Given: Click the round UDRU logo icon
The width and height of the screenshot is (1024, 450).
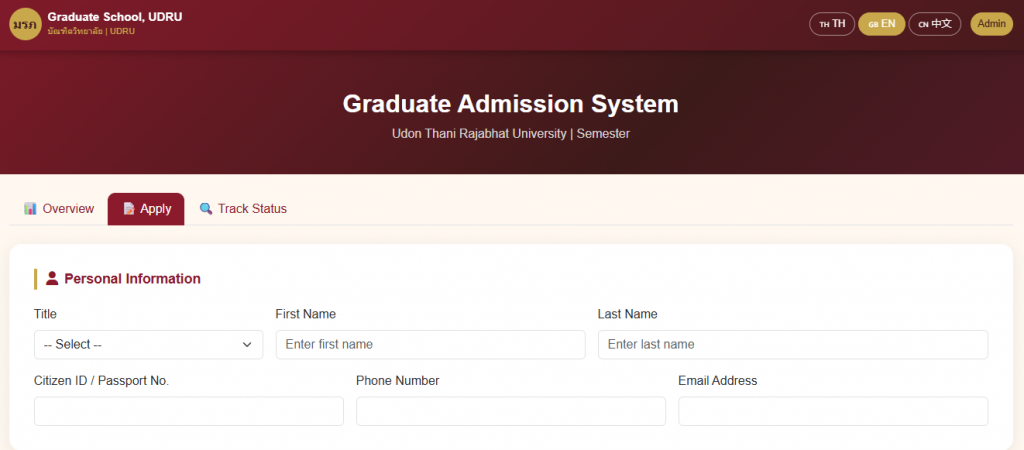Looking at the screenshot, I should [x=25, y=24].
